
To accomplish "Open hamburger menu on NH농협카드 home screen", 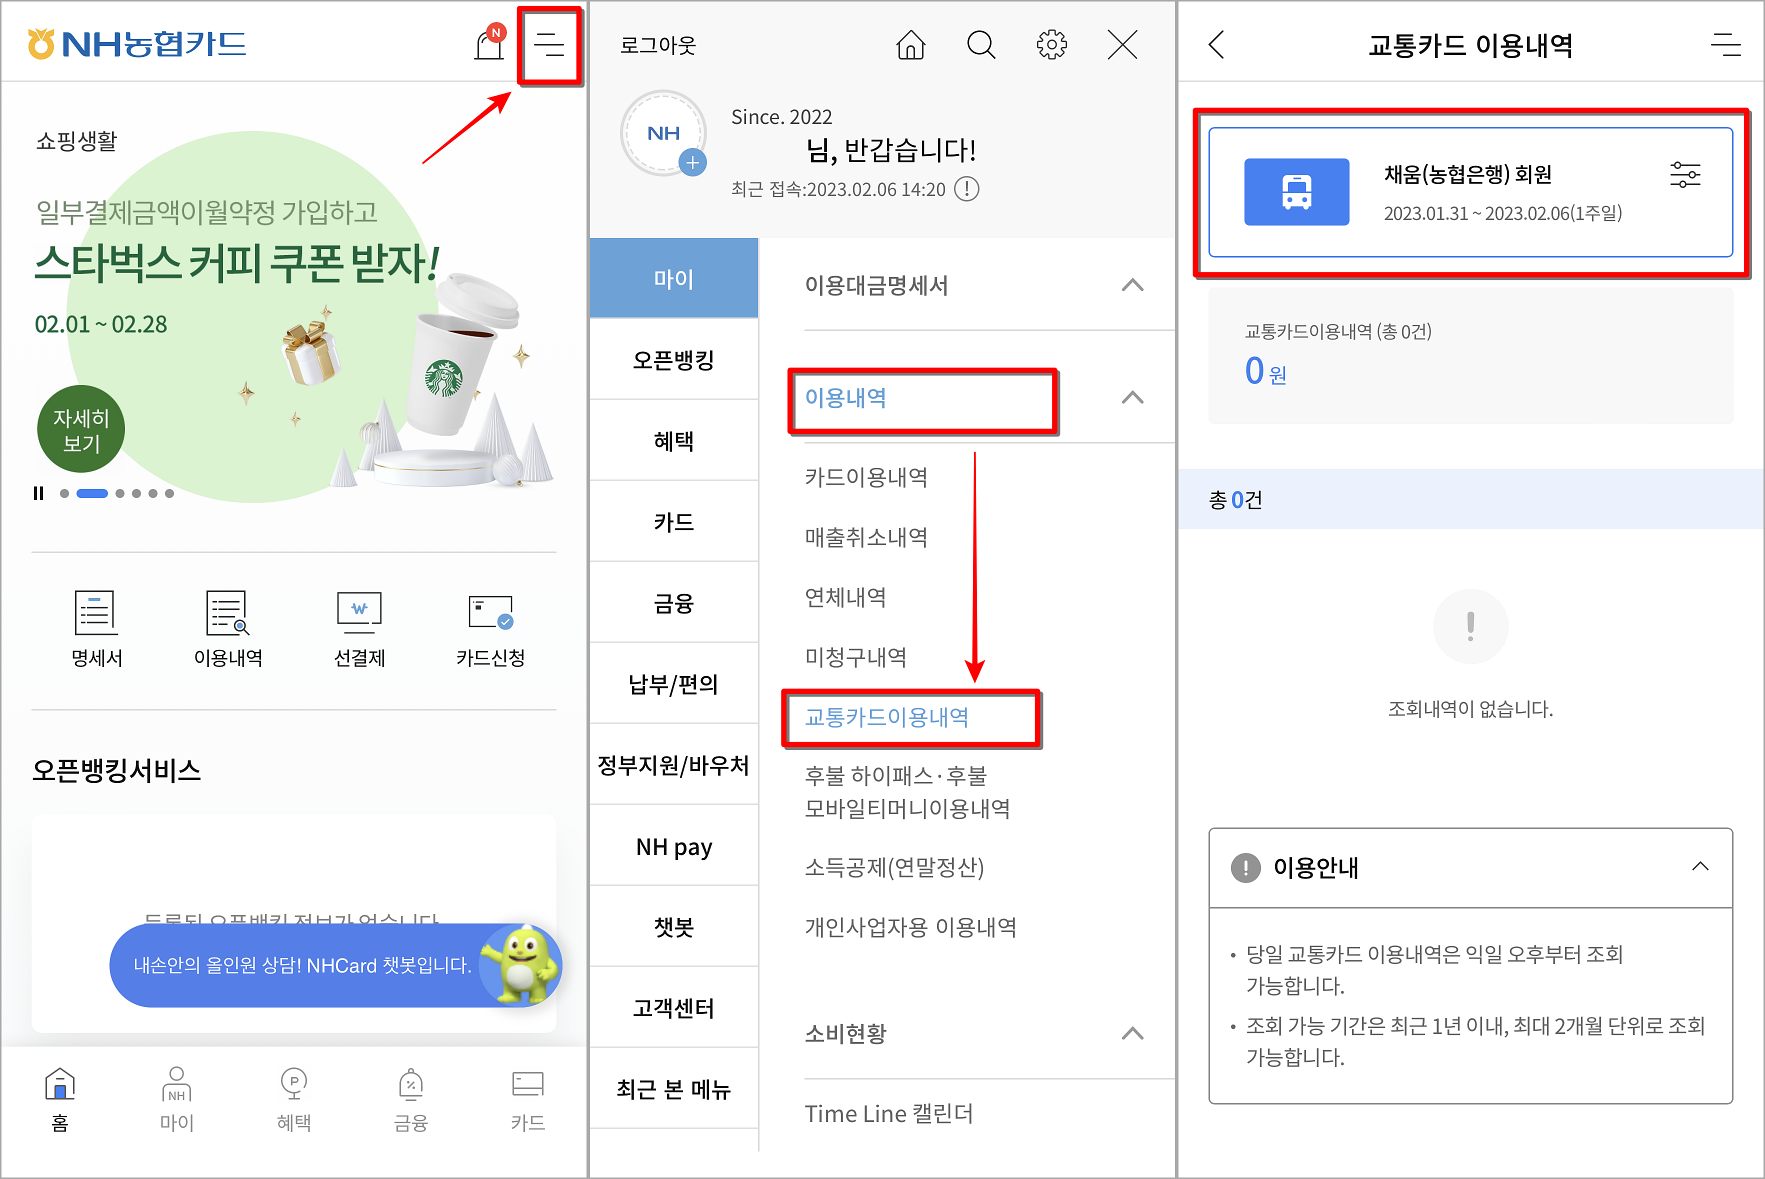I will tap(549, 45).
